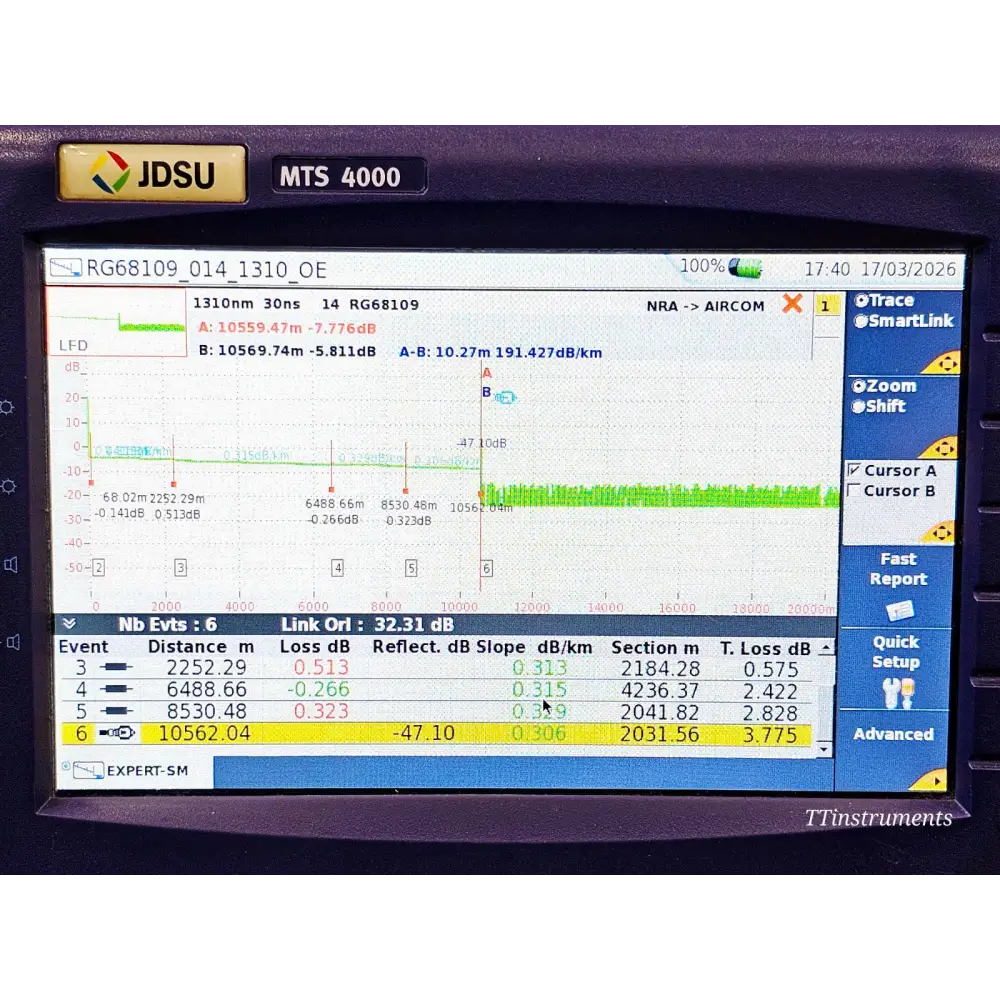Viewport: 1000px width, 1000px height.
Task: Click the Fast Report document icon
Action: [x=900, y=611]
